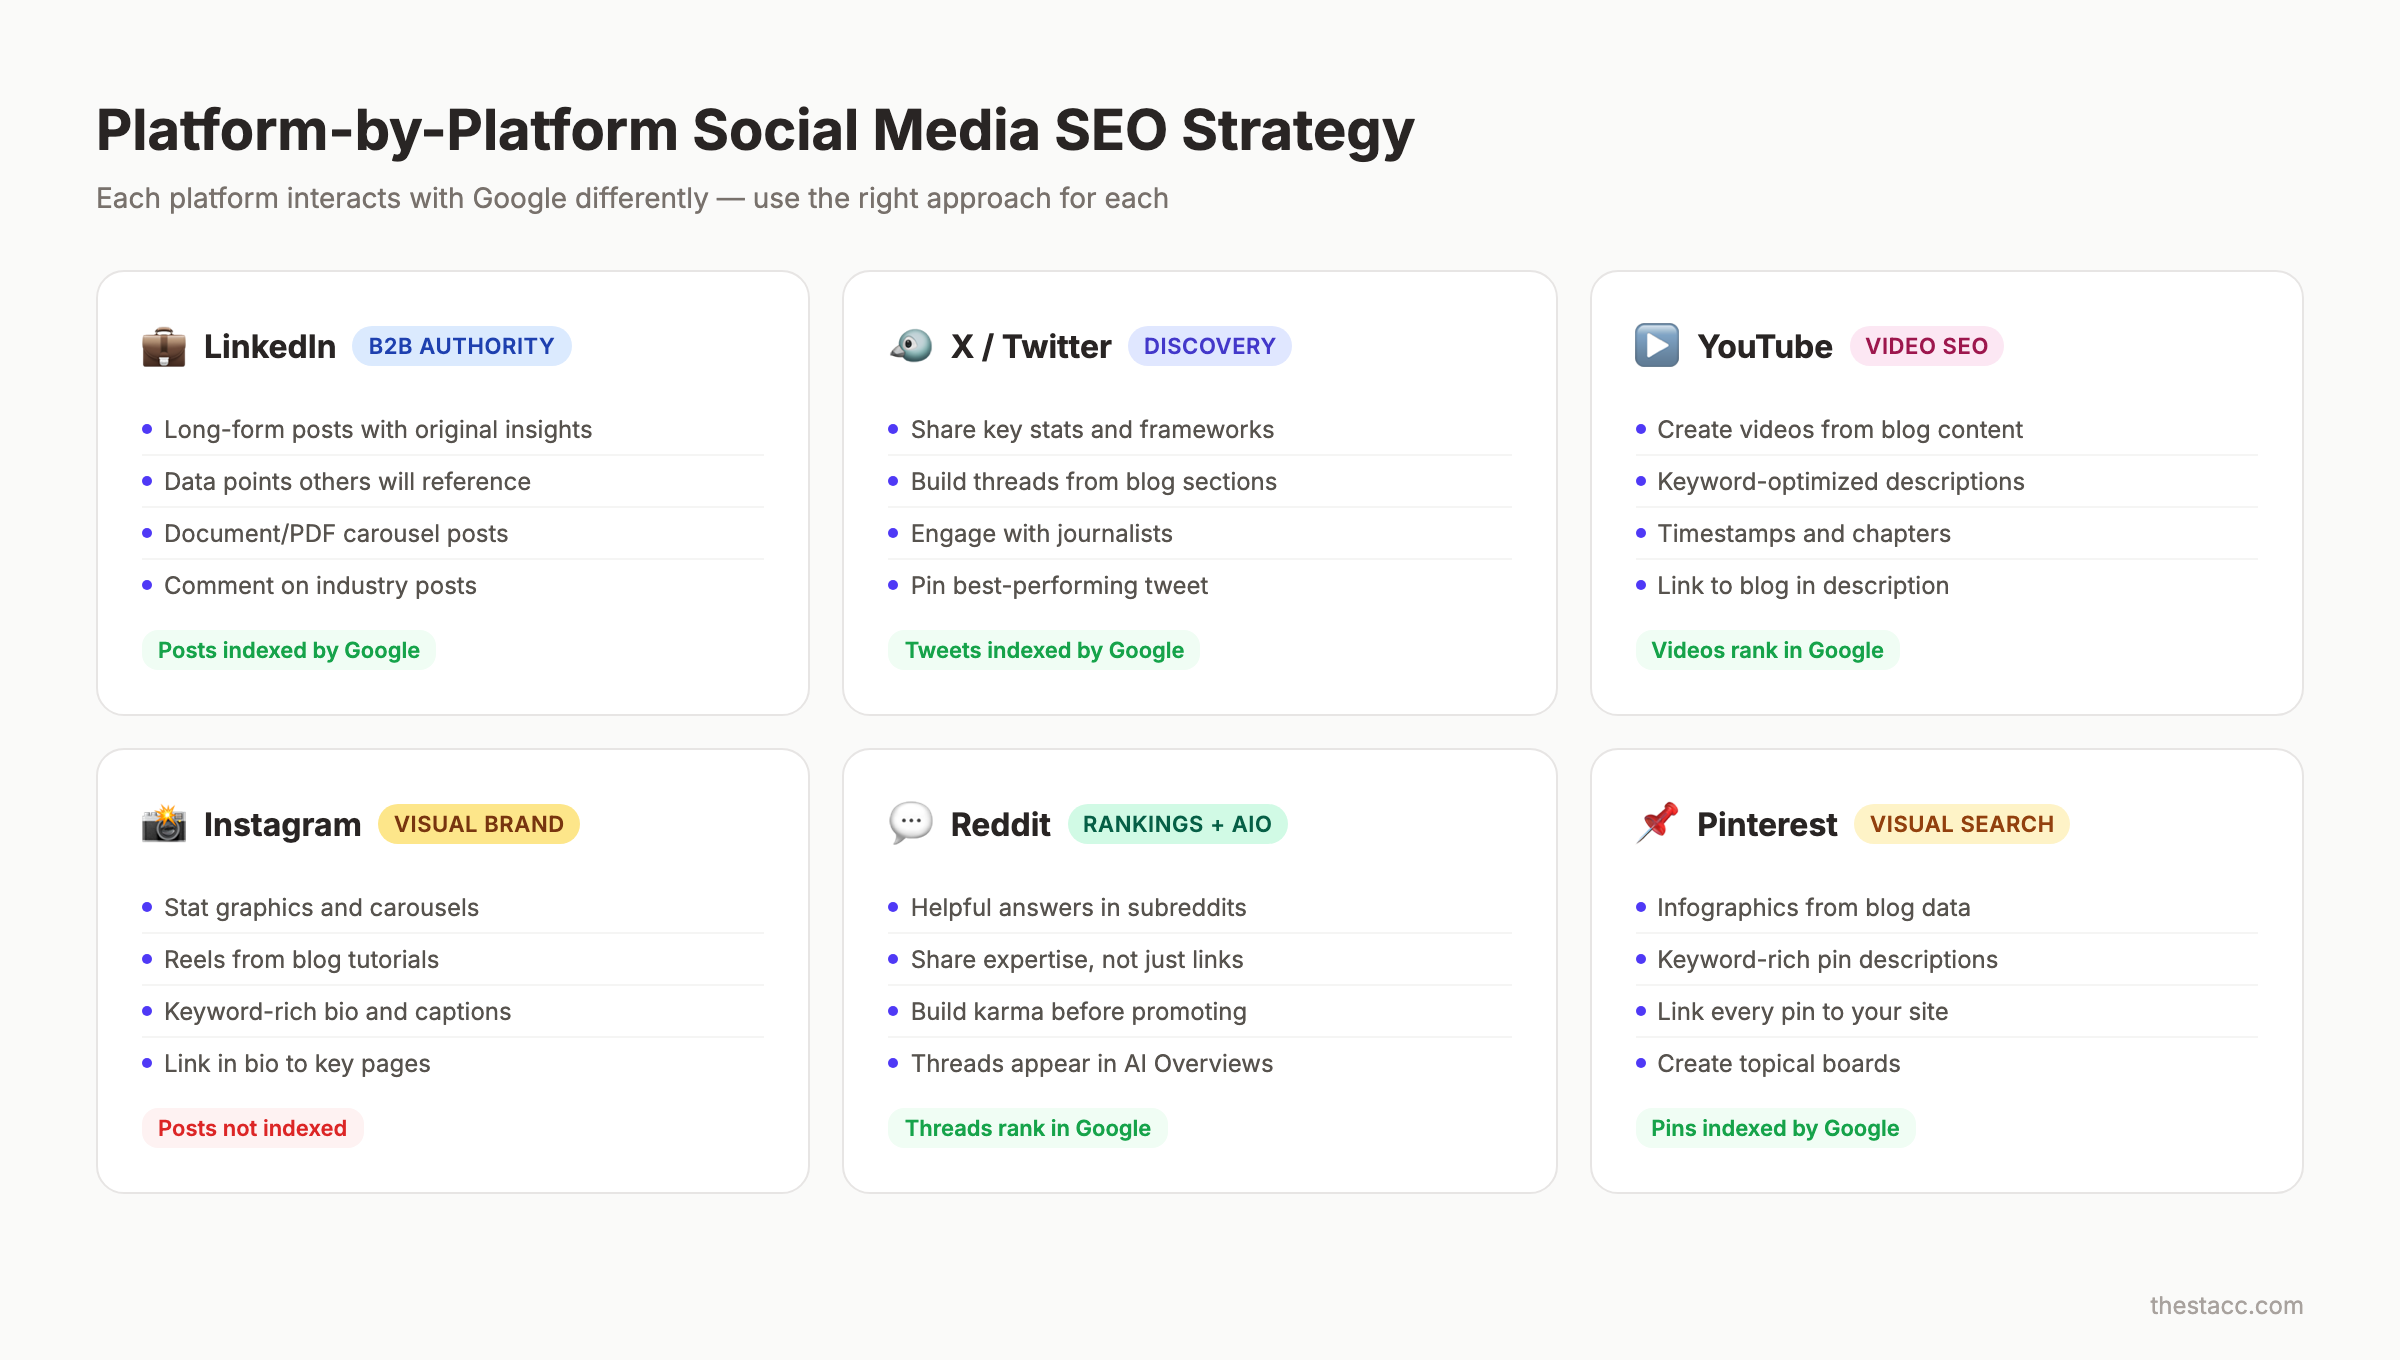Viewport: 2400px width, 1360px height.
Task: Click the 'Pin best-performing tweet' list item
Action: 1058,585
